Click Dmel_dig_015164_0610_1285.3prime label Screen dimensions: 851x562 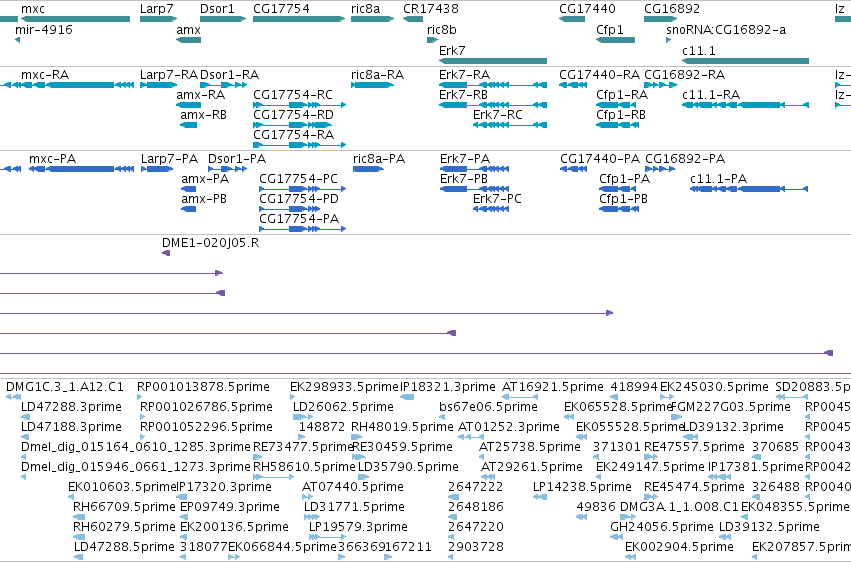coord(136,447)
